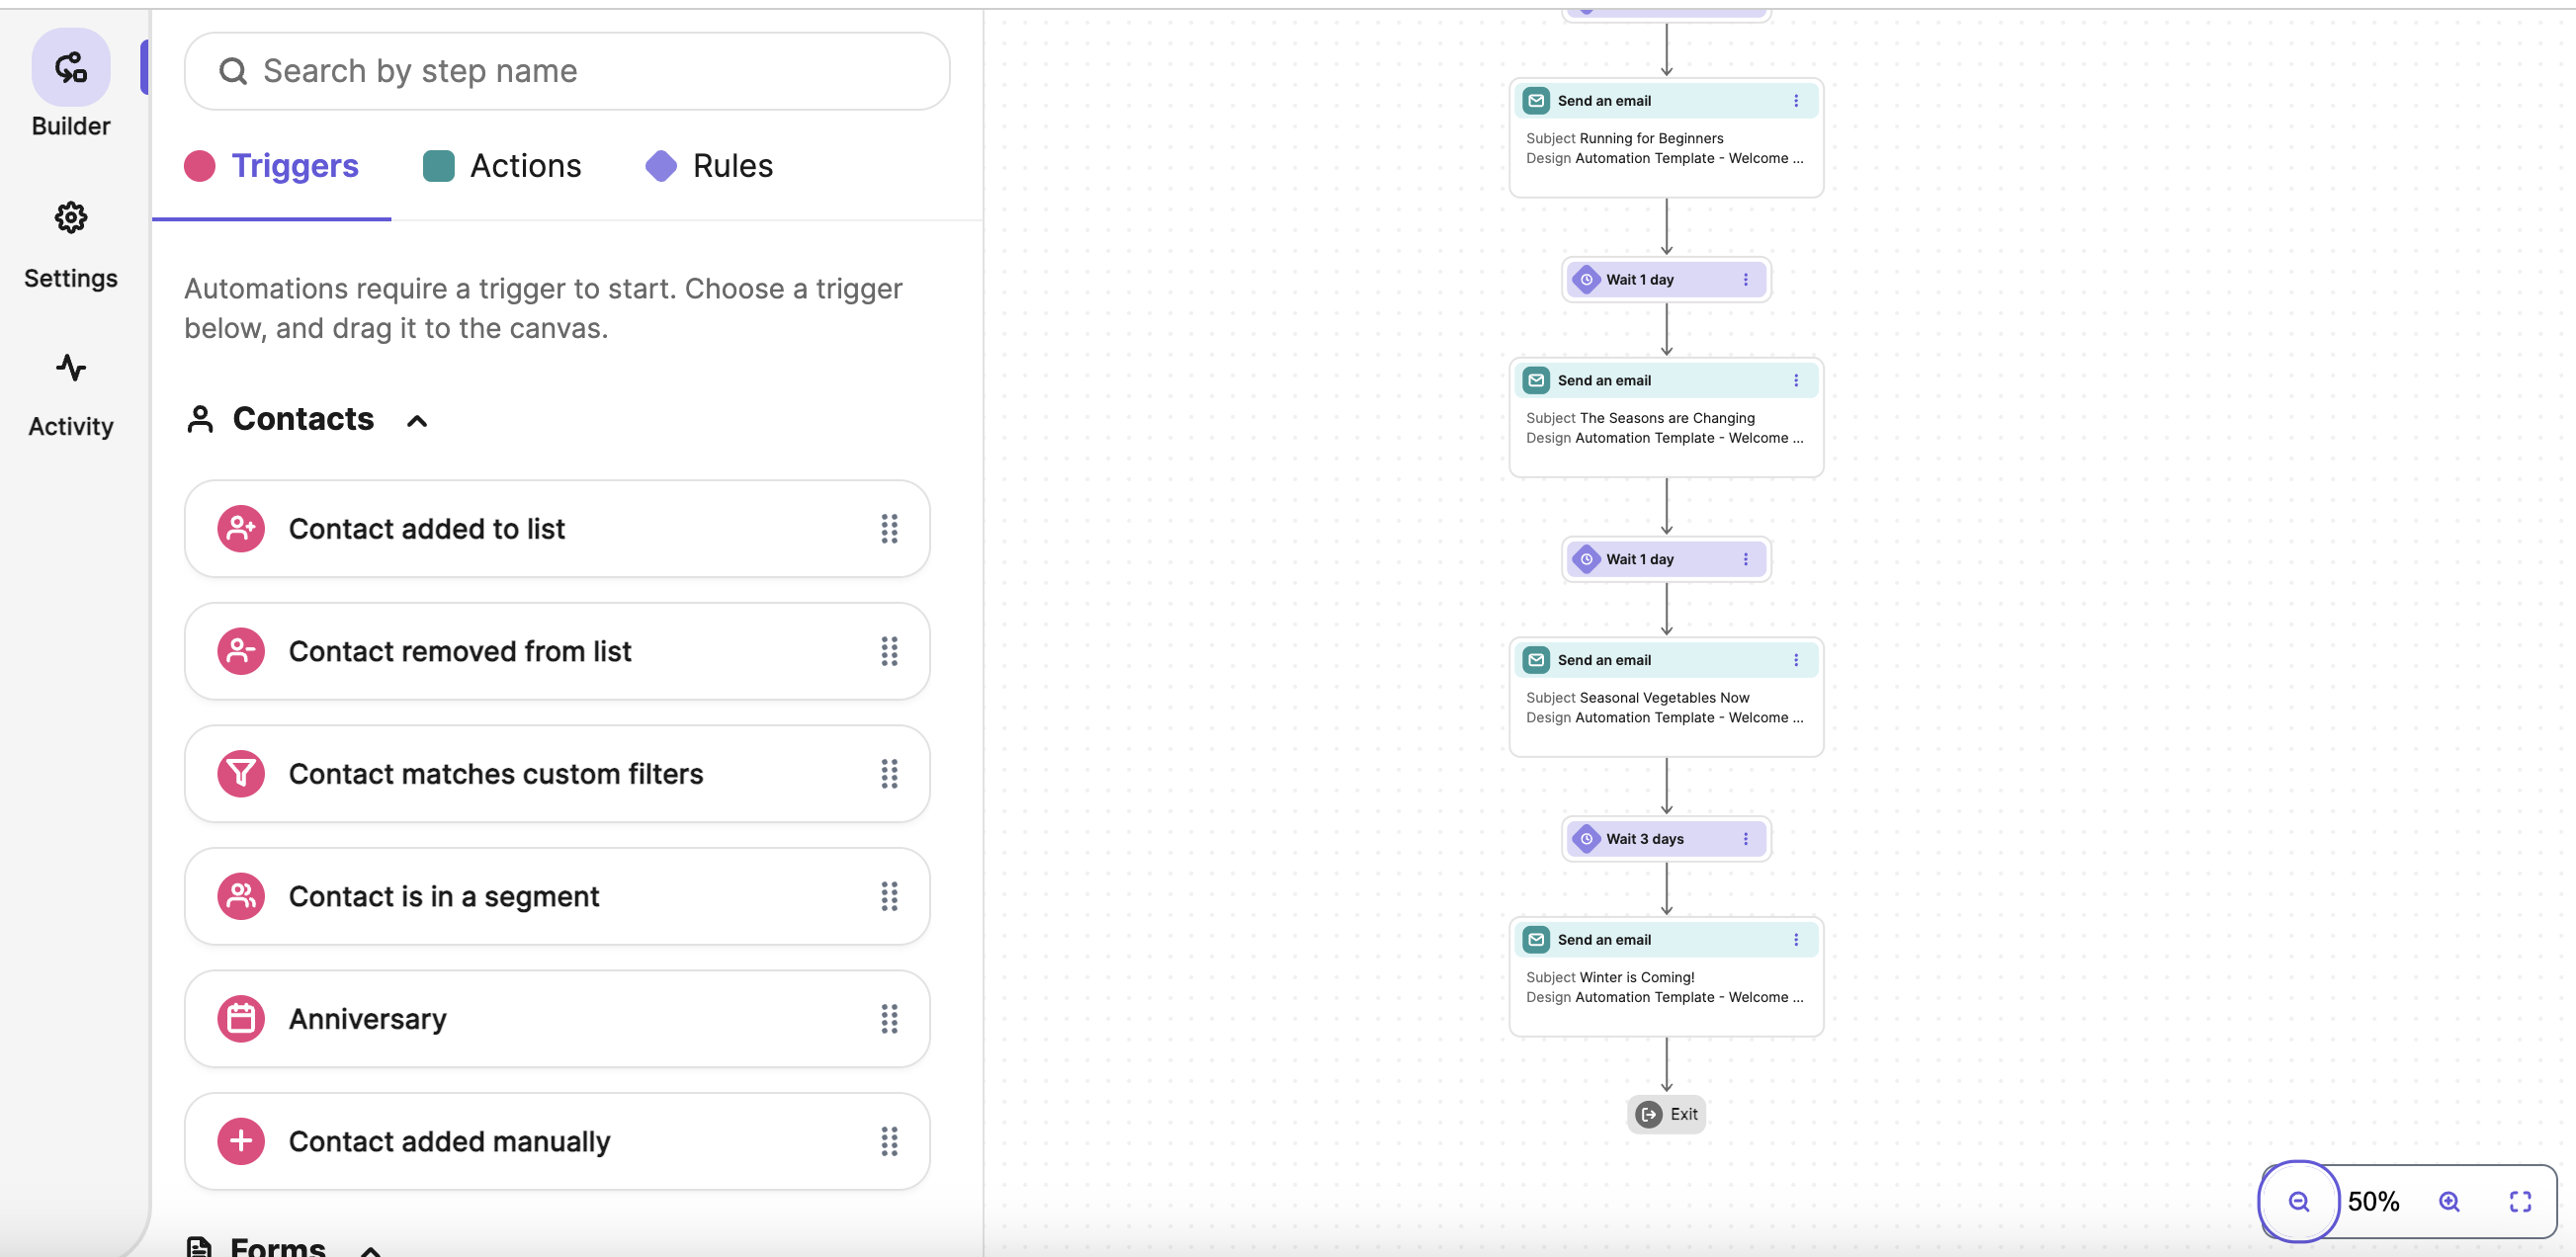
Task: Click the zoom out magnifier icon
Action: (2298, 1201)
